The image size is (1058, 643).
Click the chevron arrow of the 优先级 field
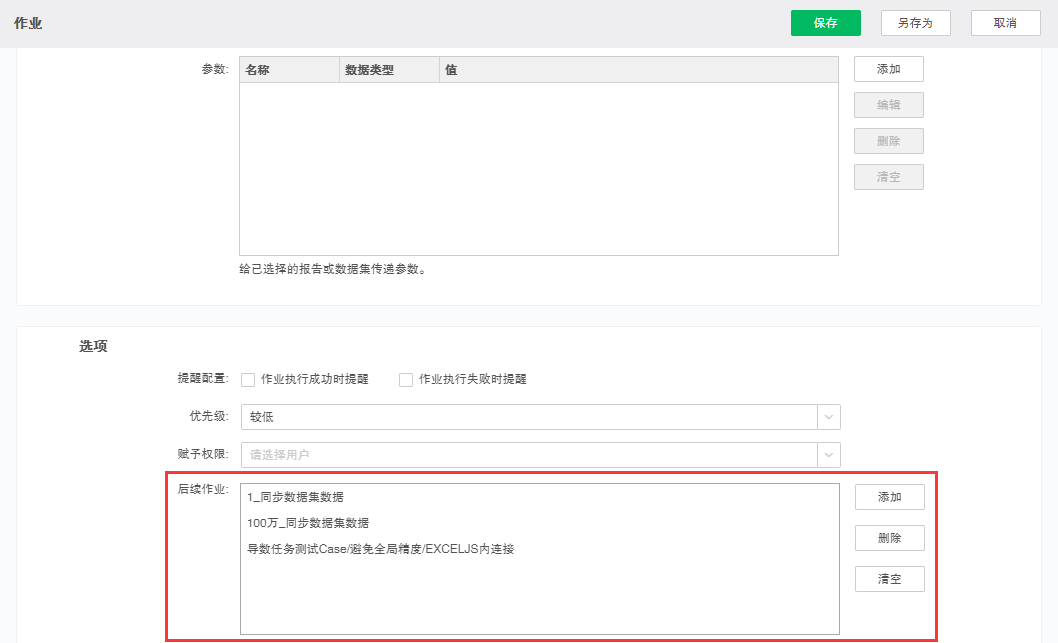pyautogui.click(x=829, y=417)
